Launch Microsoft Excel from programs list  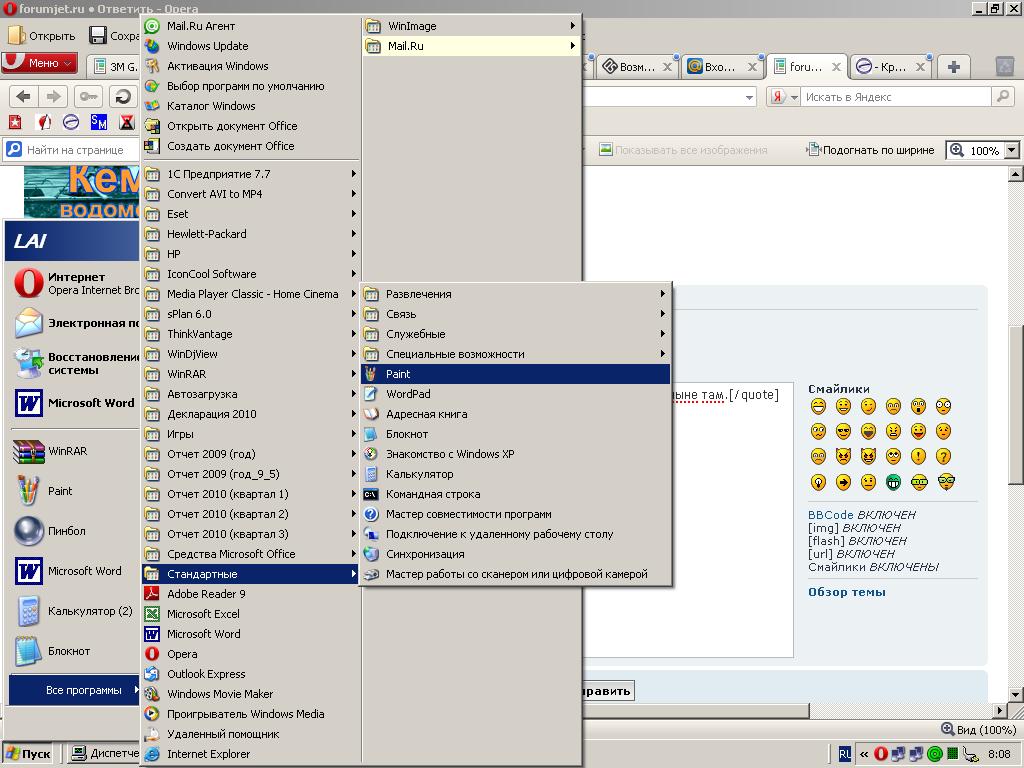click(x=203, y=614)
